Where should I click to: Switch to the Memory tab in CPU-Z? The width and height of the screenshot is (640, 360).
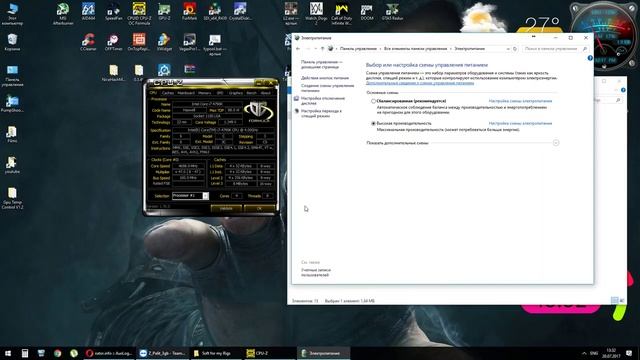204,93
